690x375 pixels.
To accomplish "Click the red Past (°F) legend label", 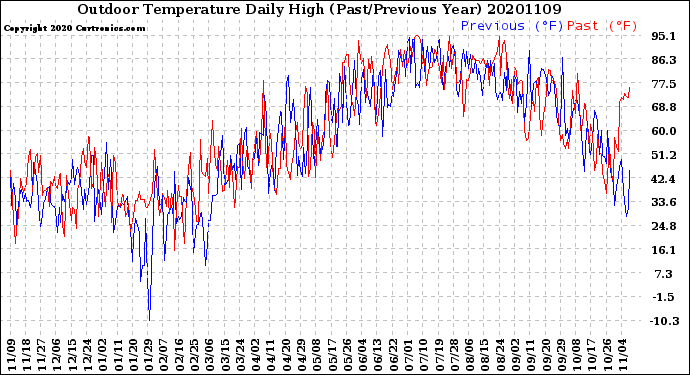I will (602, 26).
